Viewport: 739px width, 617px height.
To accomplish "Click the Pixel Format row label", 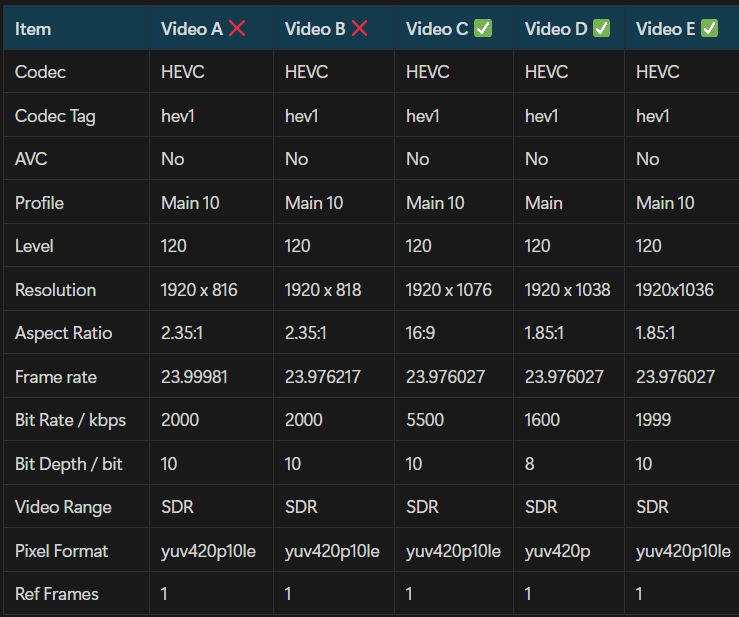I will (x=62, y=551).
